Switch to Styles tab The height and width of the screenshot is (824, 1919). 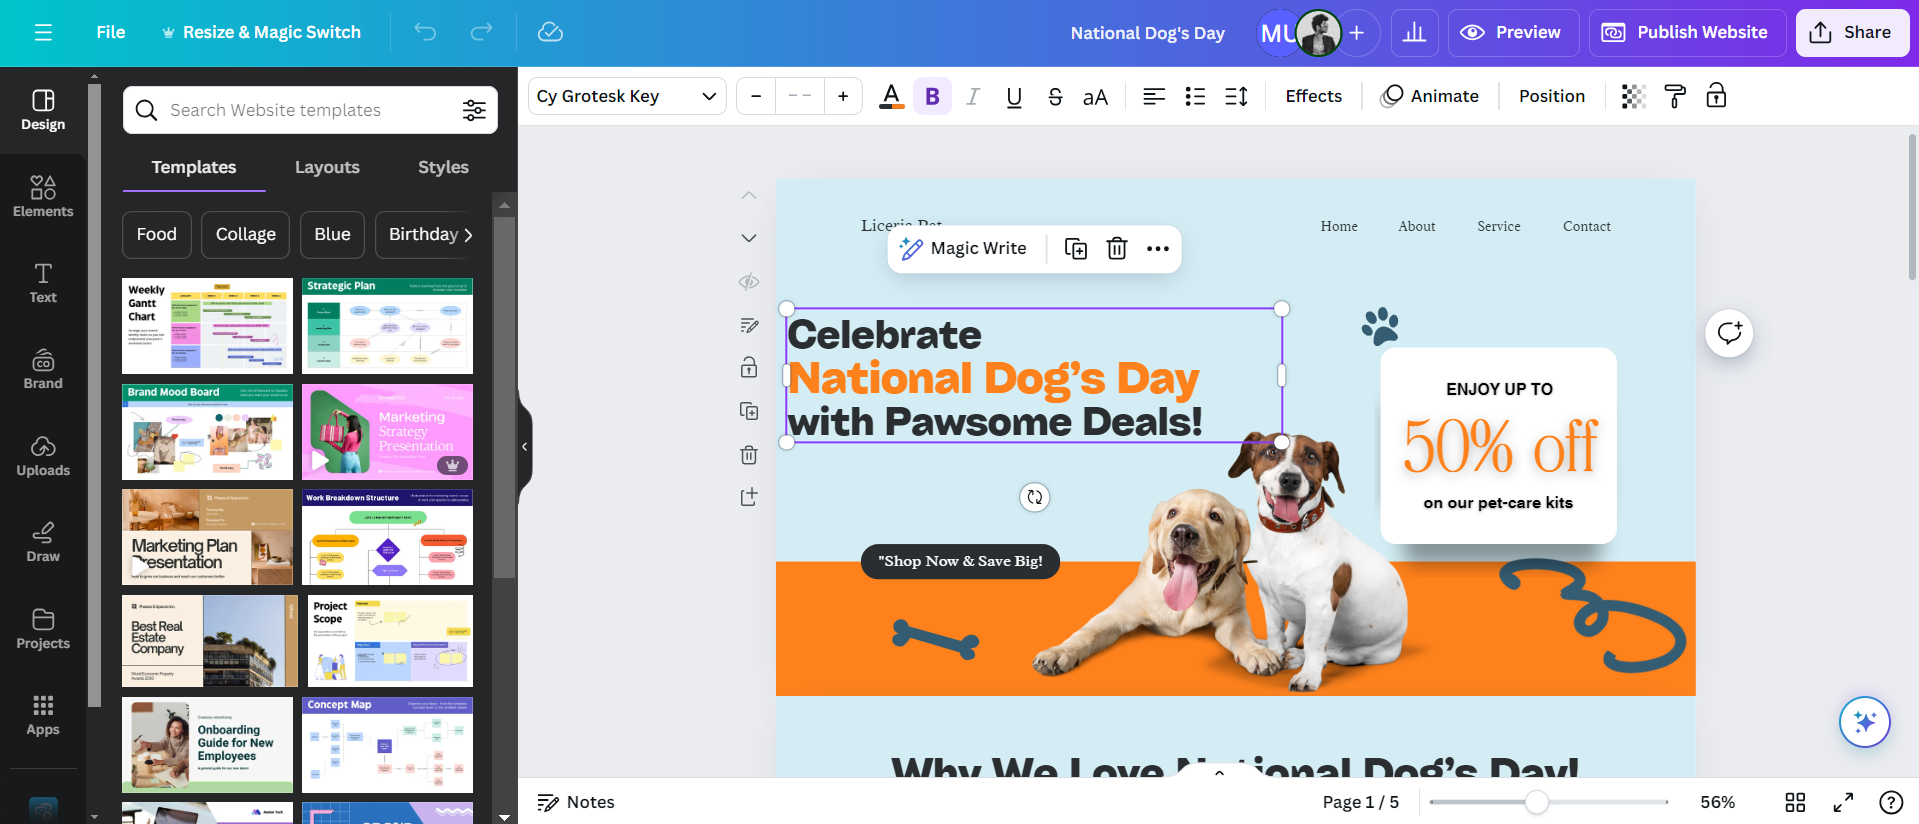pyautogui.click(x=443, y=167)
